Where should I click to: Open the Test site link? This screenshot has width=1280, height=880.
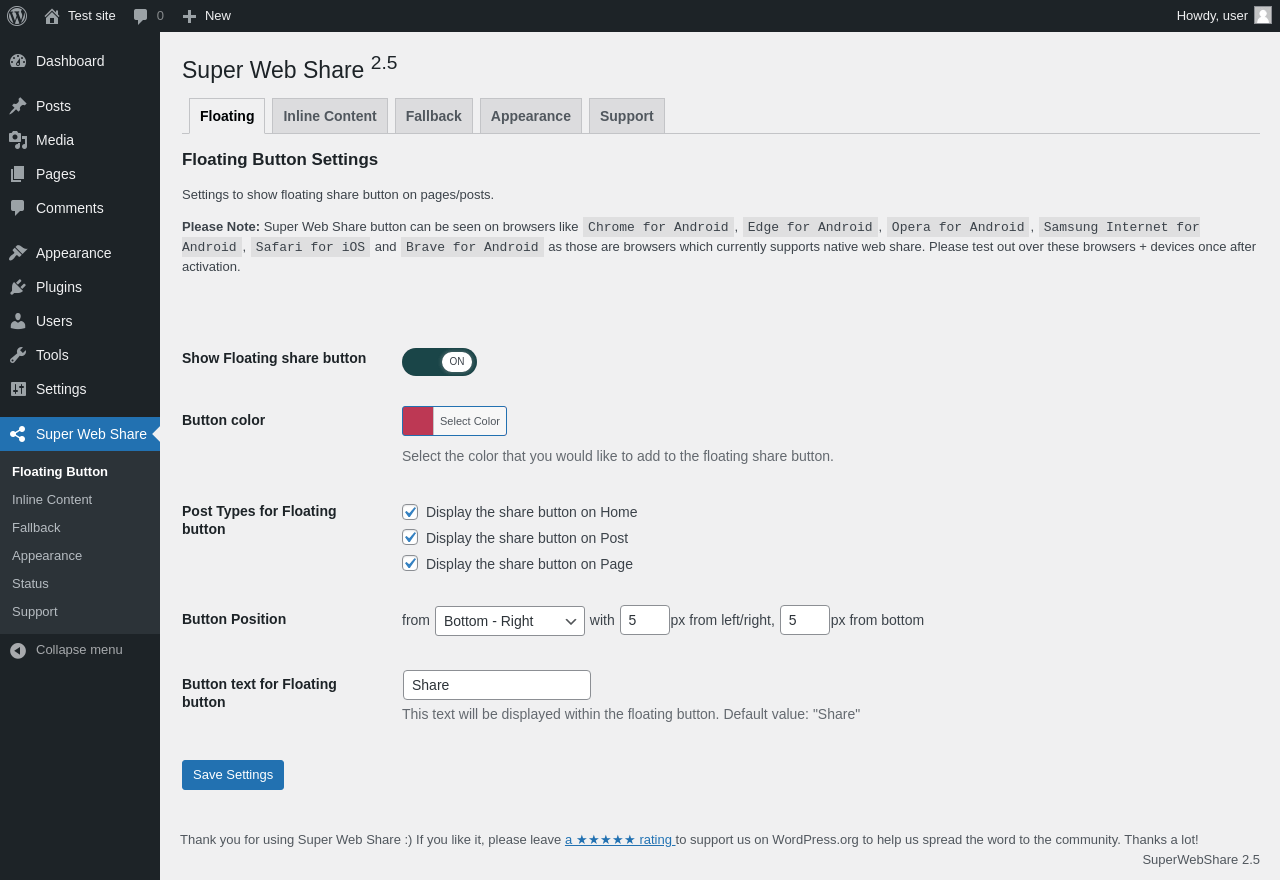[92, 16]
